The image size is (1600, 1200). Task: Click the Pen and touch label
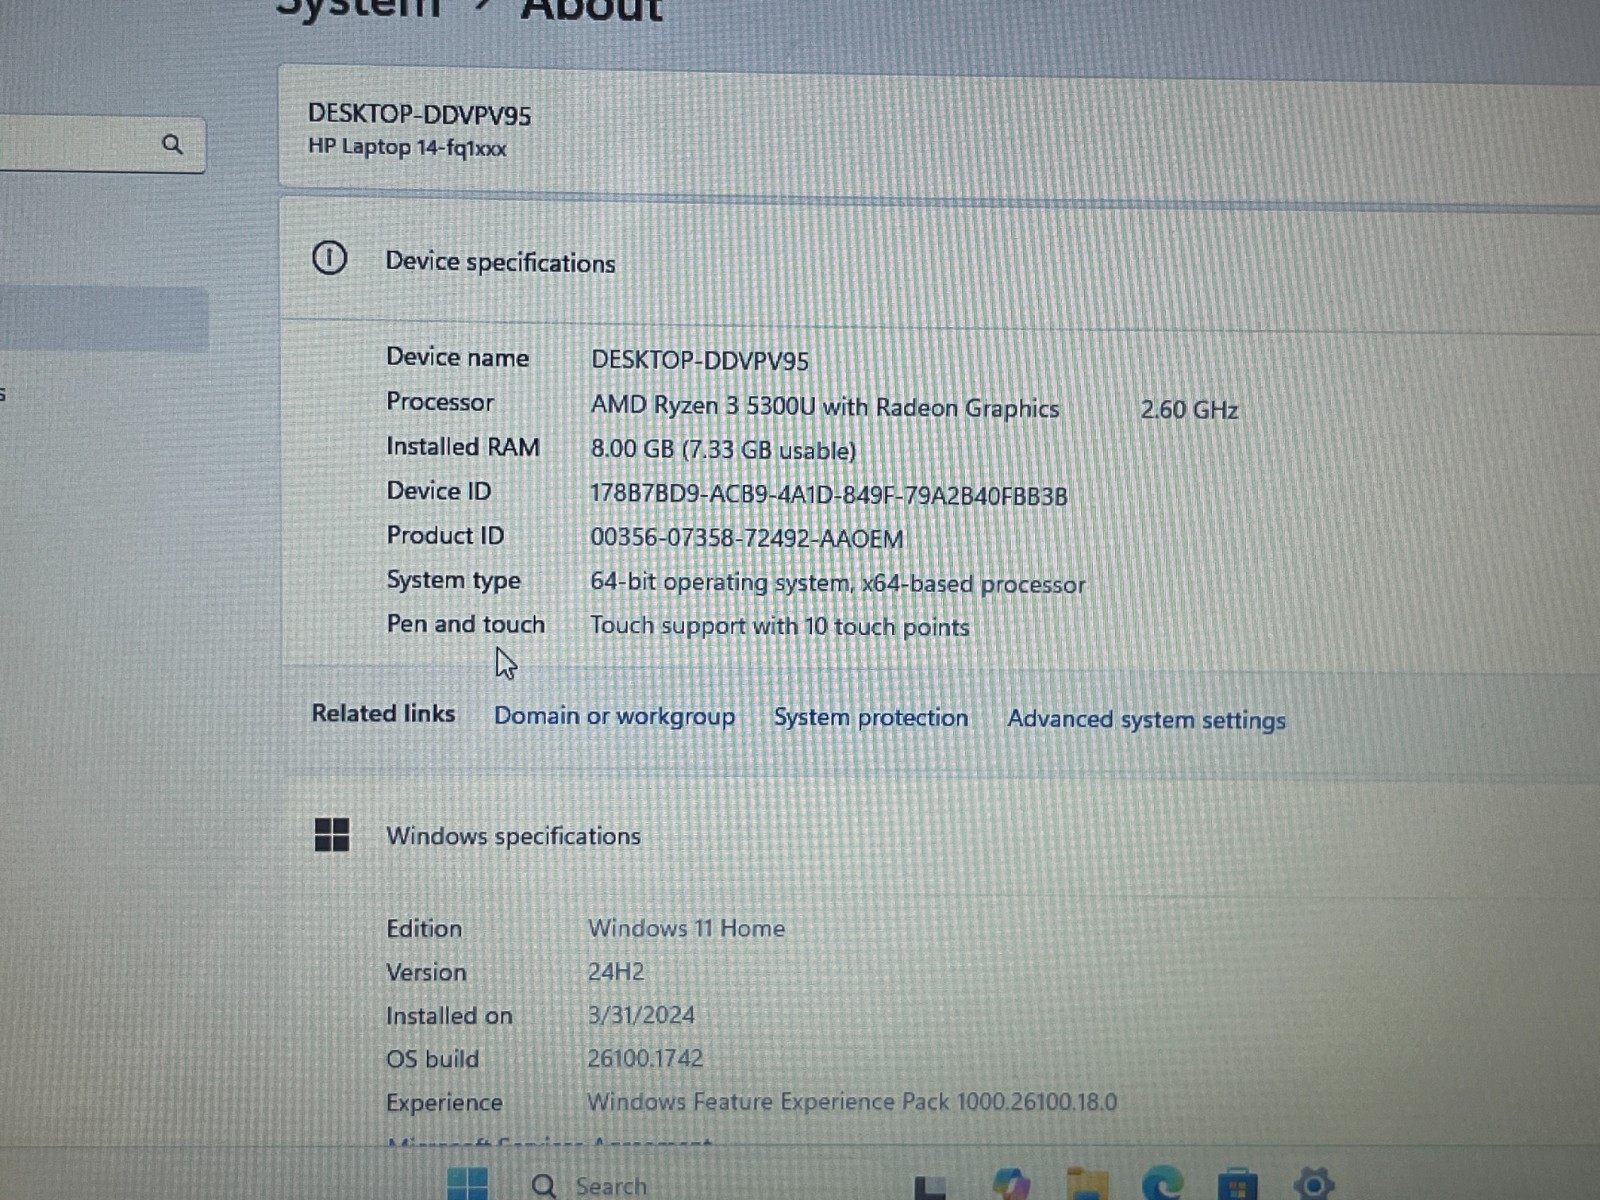465,624
